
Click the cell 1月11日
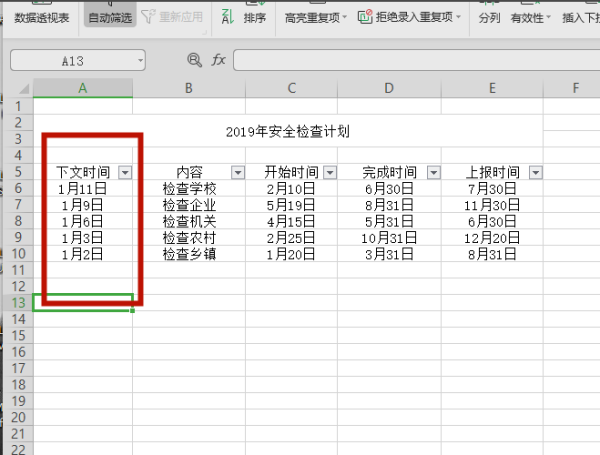tap(83, 189)
